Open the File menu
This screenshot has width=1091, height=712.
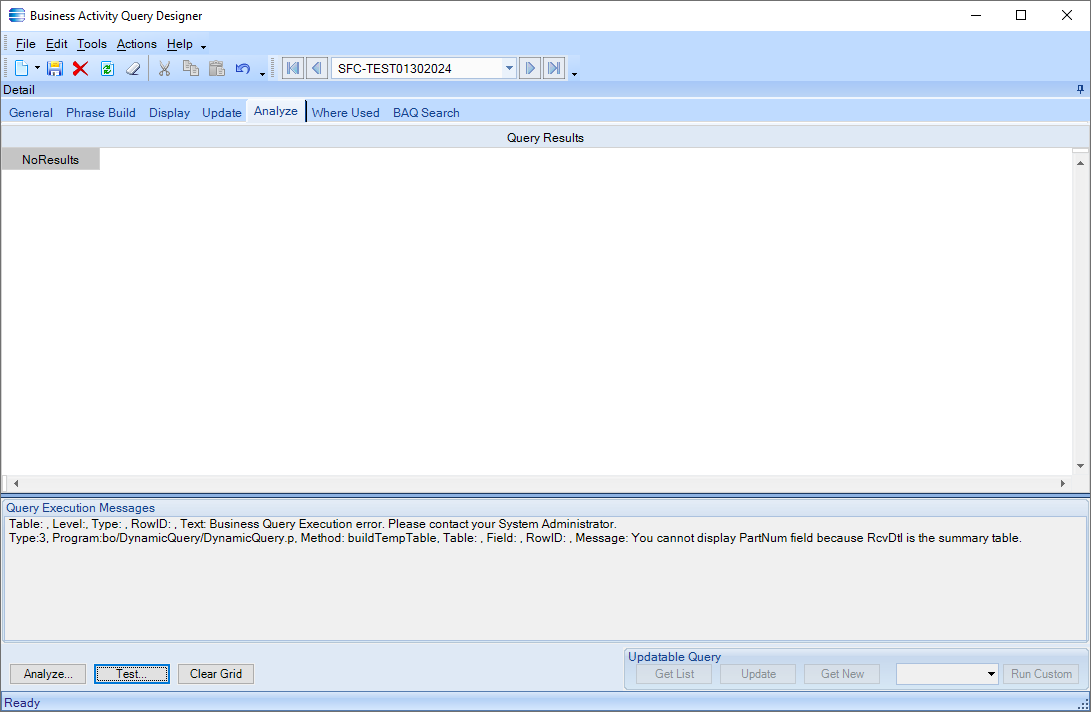tap(26, 44)
